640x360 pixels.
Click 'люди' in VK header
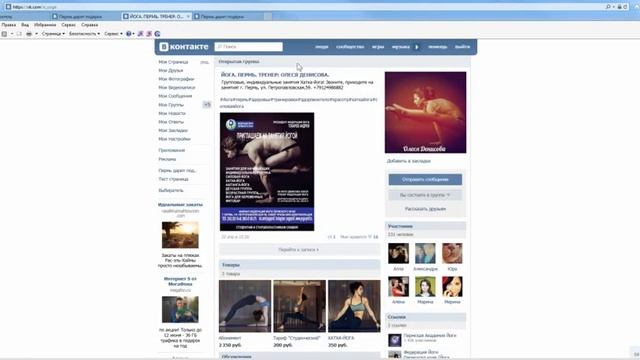coord(322,47)
